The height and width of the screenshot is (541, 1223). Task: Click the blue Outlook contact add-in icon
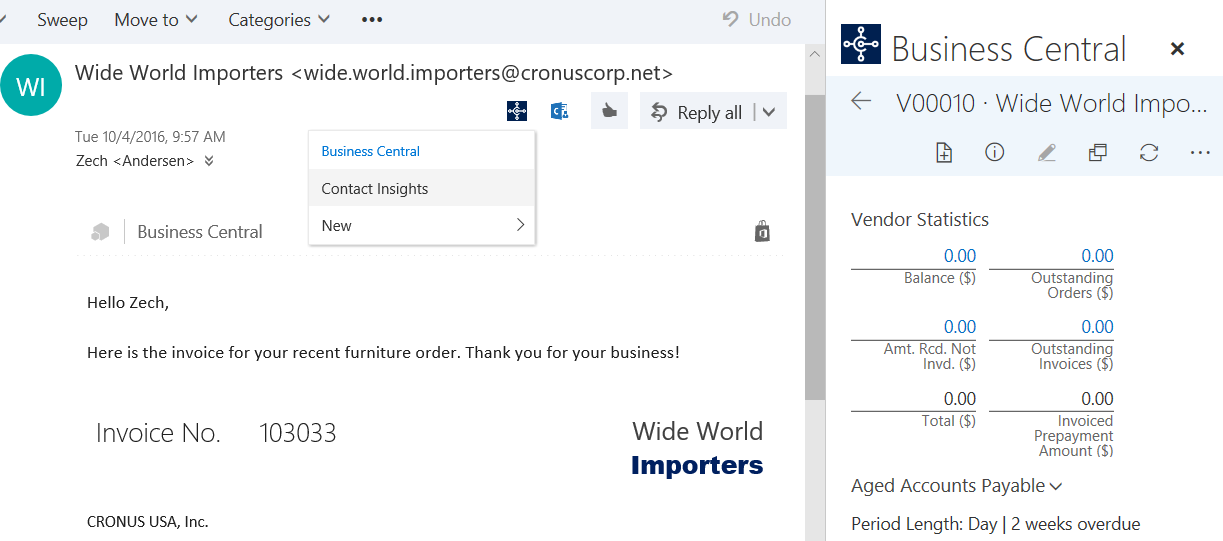[560, 112]
